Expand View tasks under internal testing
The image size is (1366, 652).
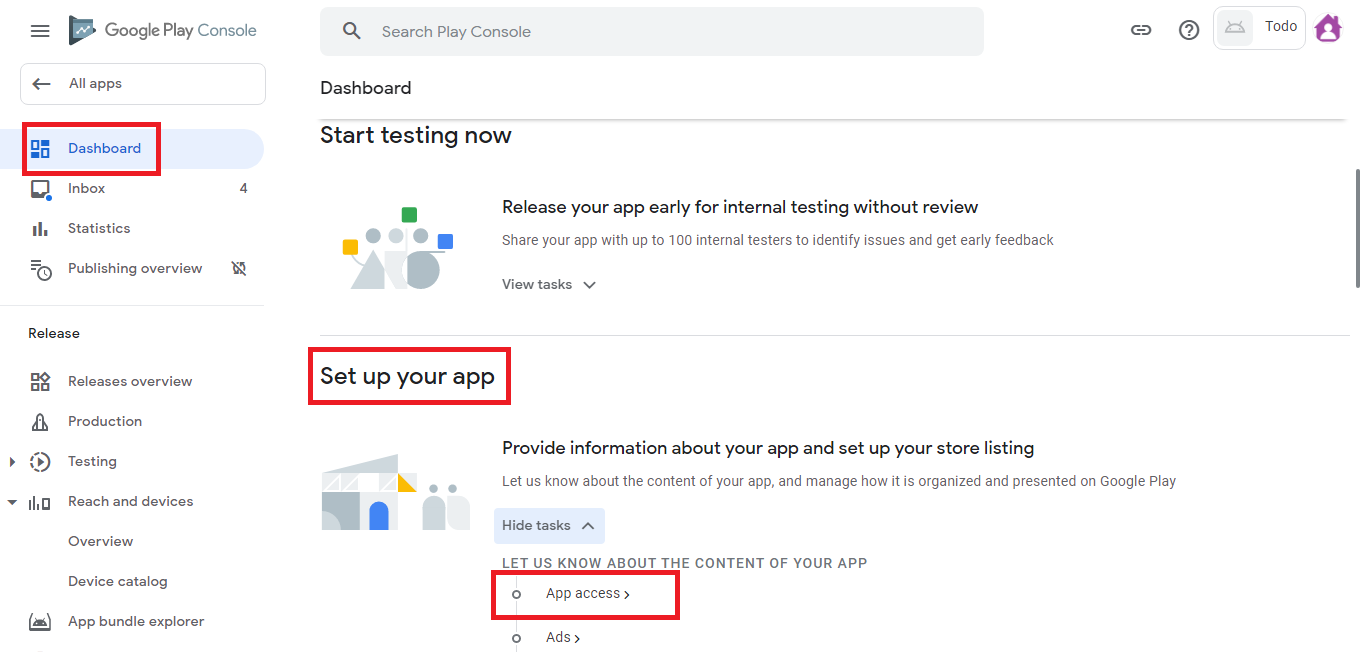[549, 285]
